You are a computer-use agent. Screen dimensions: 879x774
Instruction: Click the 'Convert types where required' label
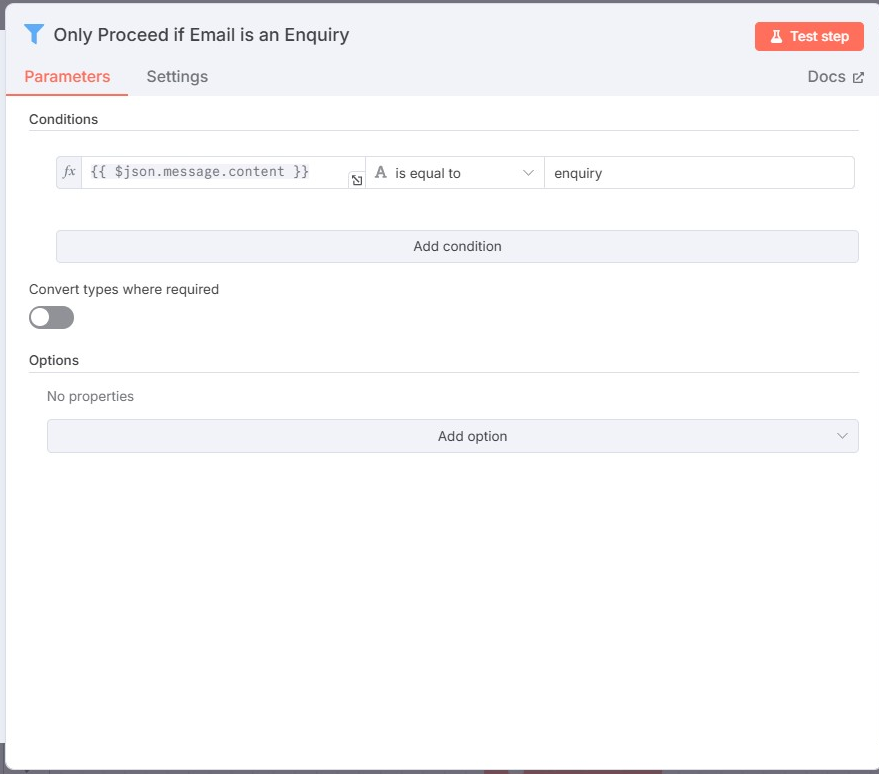pos(124,289)
